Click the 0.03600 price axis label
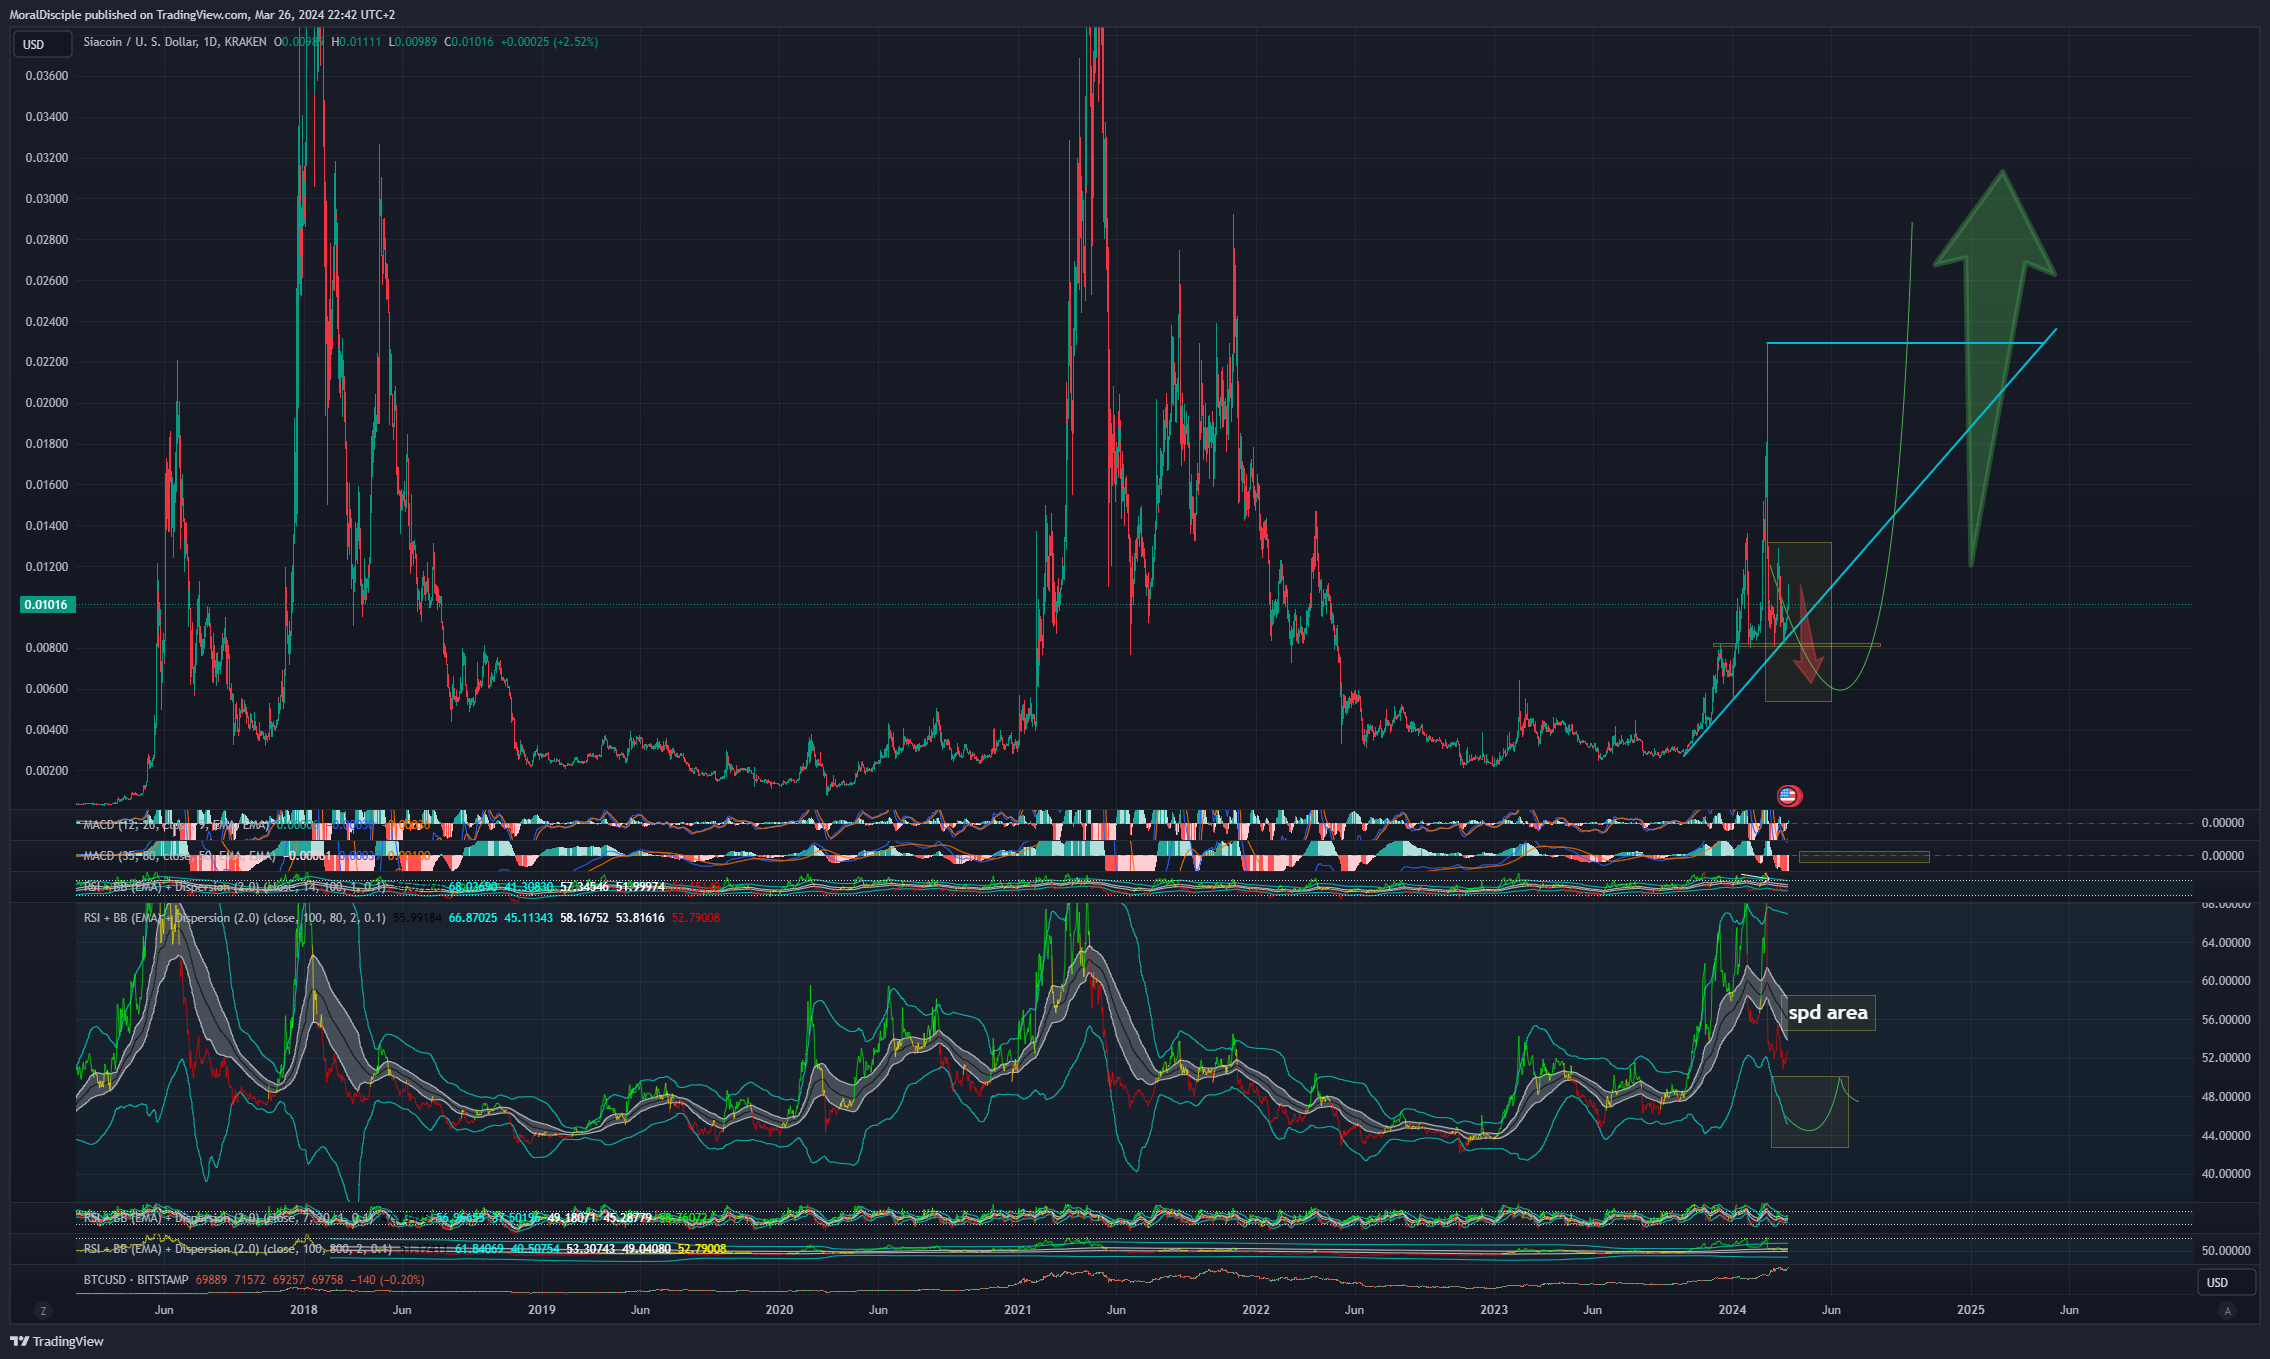The width and height of the screenshot is (2270, 1359). (47, 76)
